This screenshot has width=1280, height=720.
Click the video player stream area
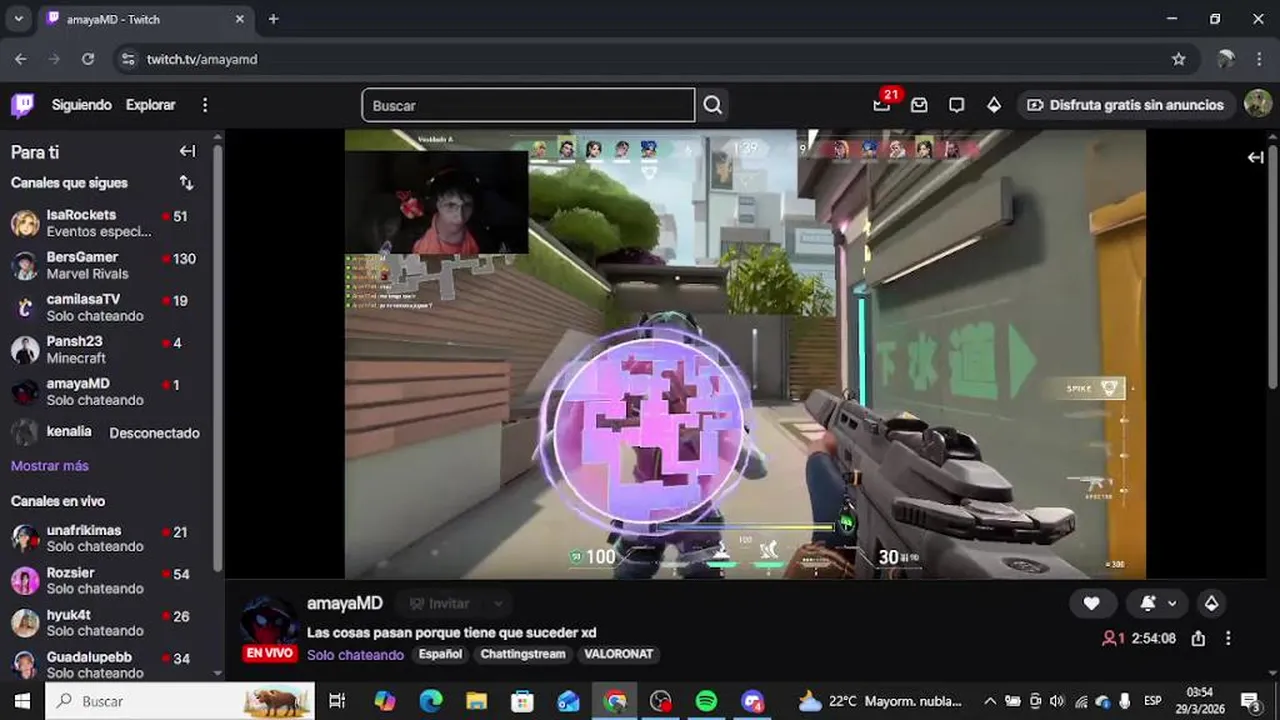[x=745, y=354]
